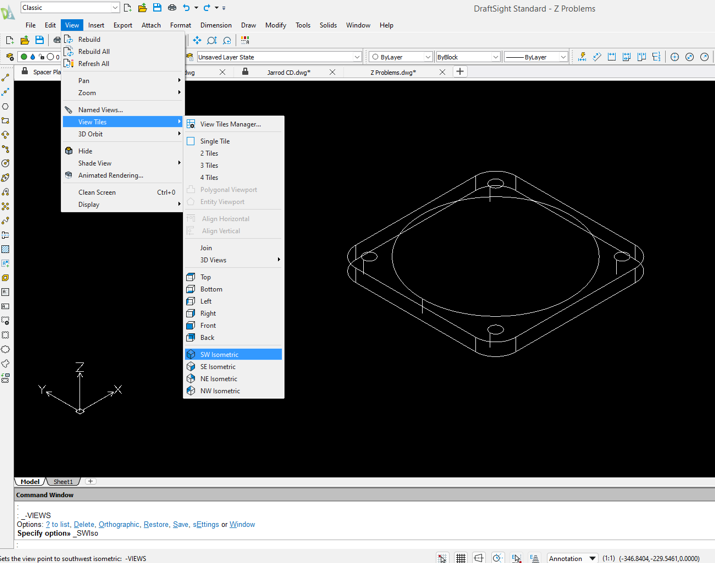Switch to the Sheet1 tab
Screen dimensions: 715x563
63,482
